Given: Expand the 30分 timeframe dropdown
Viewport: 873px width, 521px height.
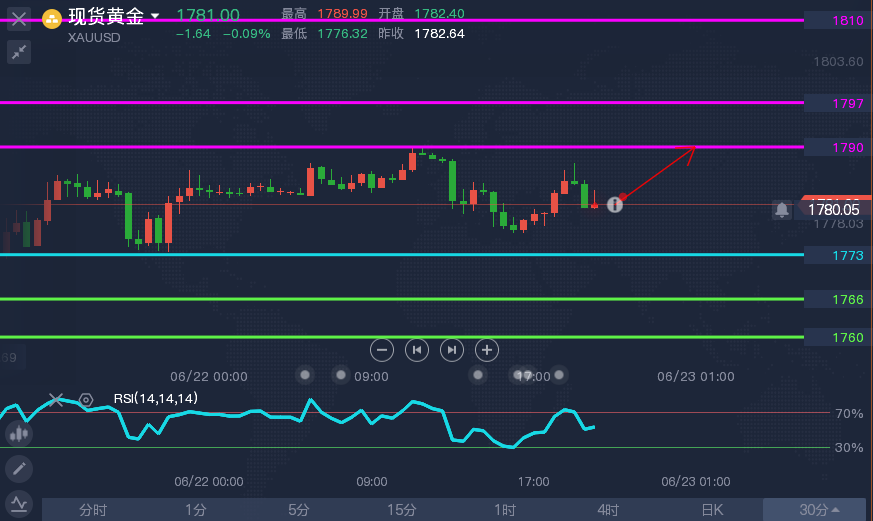Looking at the screenshot, I should (x=818, y=510).
